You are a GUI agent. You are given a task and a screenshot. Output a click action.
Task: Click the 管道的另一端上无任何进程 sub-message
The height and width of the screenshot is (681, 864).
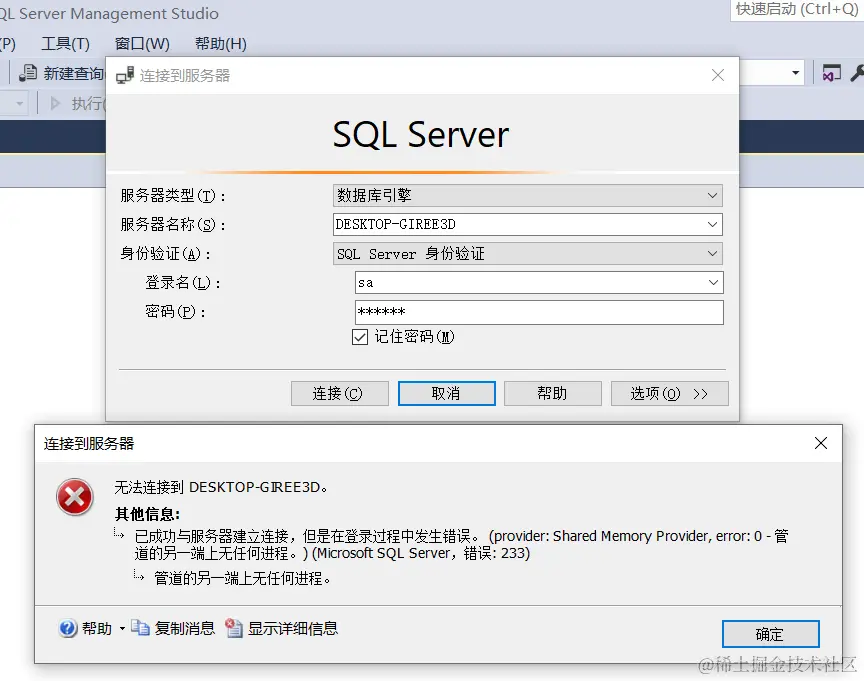[242, 578]
